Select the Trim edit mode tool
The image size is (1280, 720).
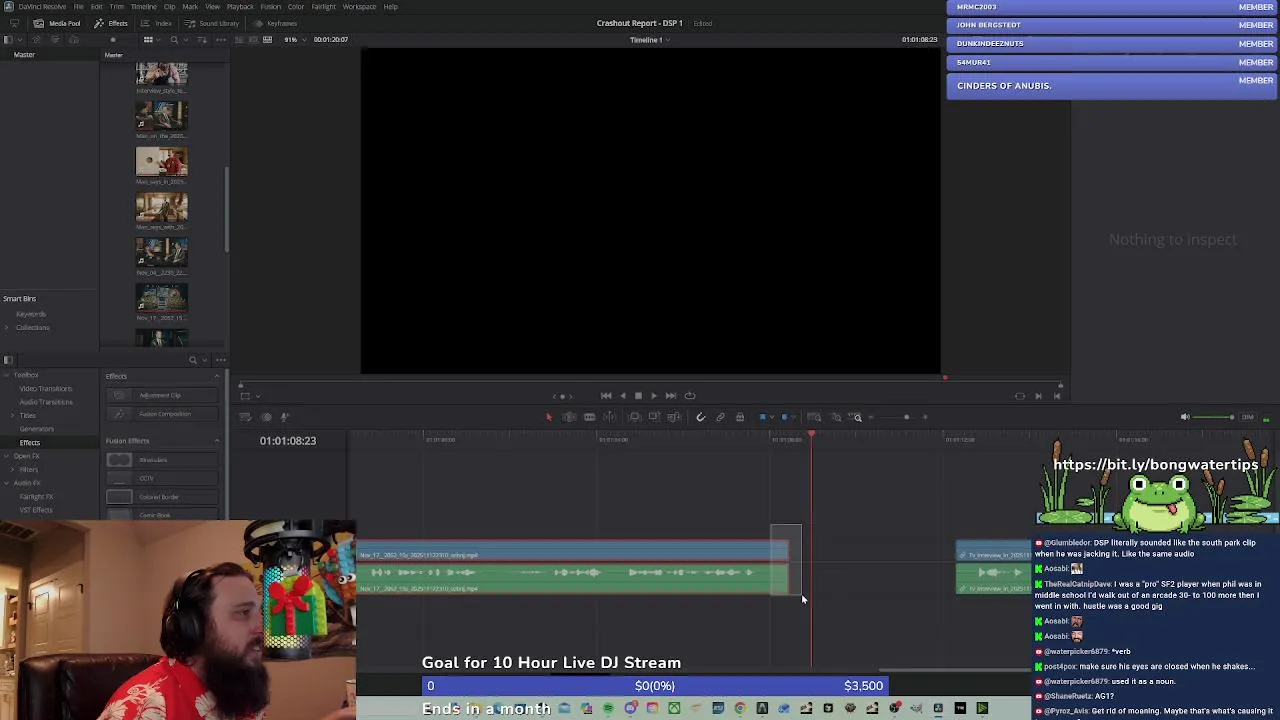coord(569,417)
